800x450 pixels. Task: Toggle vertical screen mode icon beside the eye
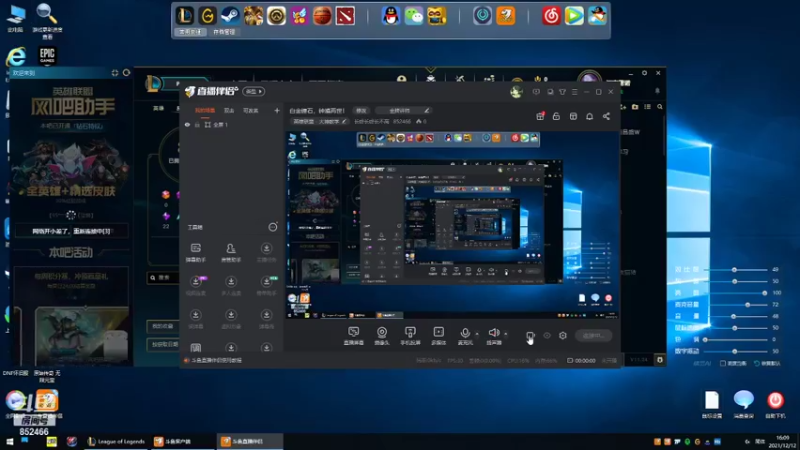pos(530,336)
